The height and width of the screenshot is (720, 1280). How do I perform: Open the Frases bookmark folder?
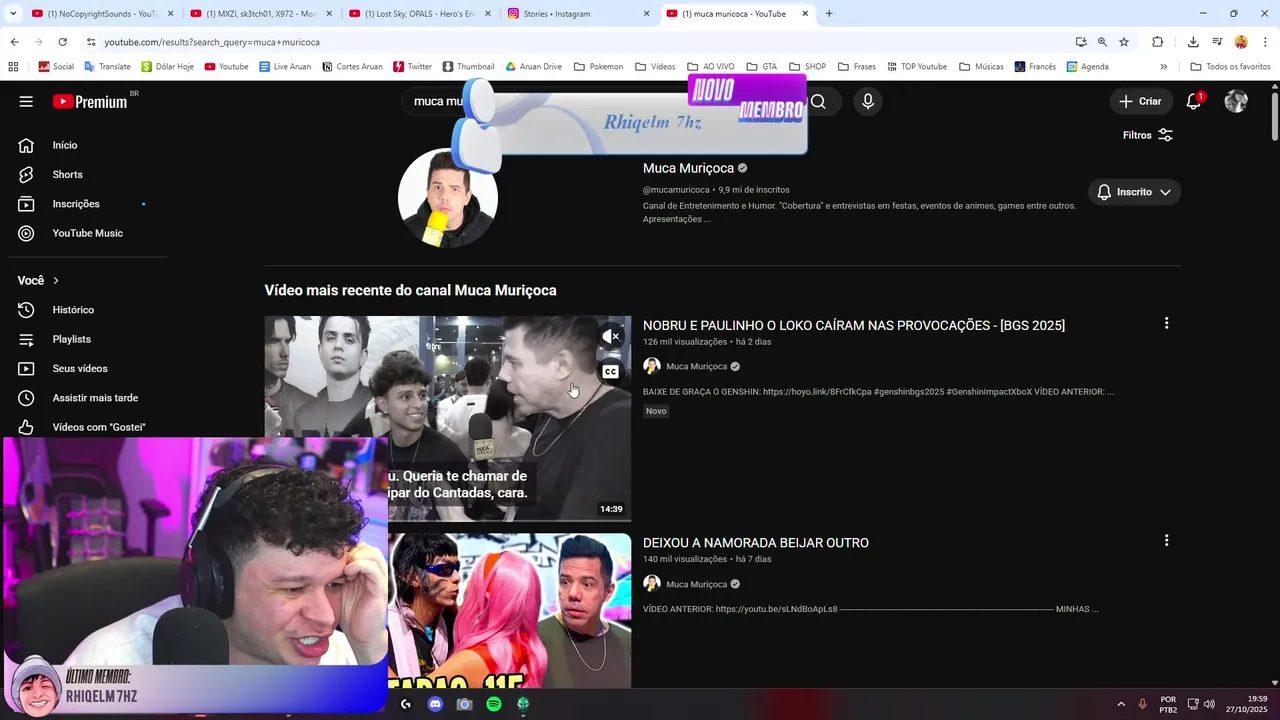pyautogui.click(x=856, y=67)
